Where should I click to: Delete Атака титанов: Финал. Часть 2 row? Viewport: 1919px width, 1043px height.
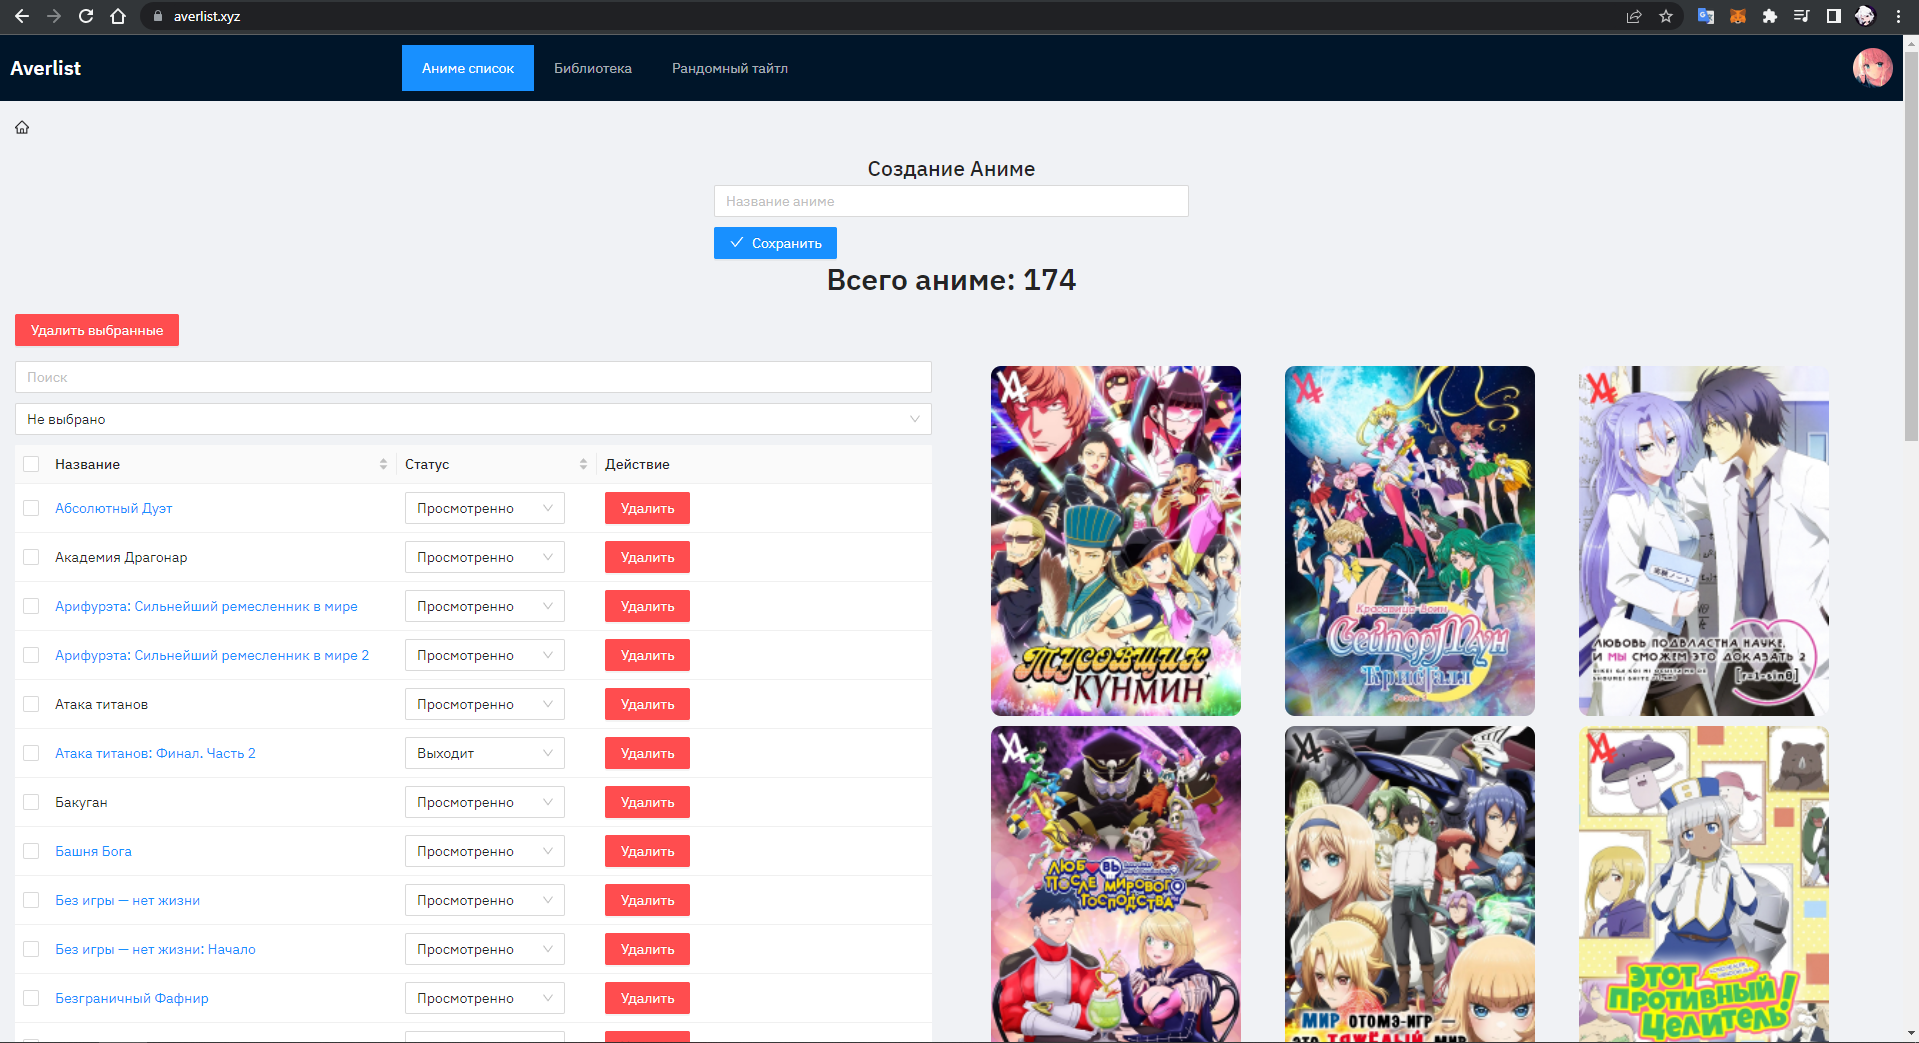[647, 753]
